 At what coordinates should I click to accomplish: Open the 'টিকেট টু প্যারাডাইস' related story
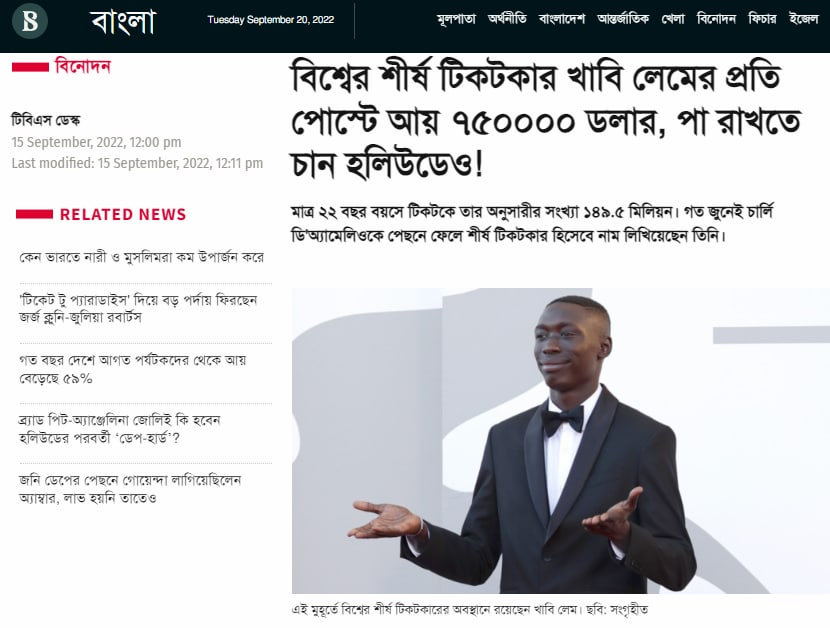[x=138, y=309]
